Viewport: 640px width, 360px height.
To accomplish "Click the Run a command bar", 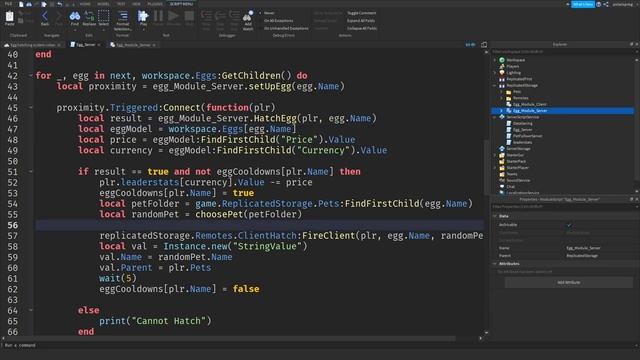I will tap(318, 345).
